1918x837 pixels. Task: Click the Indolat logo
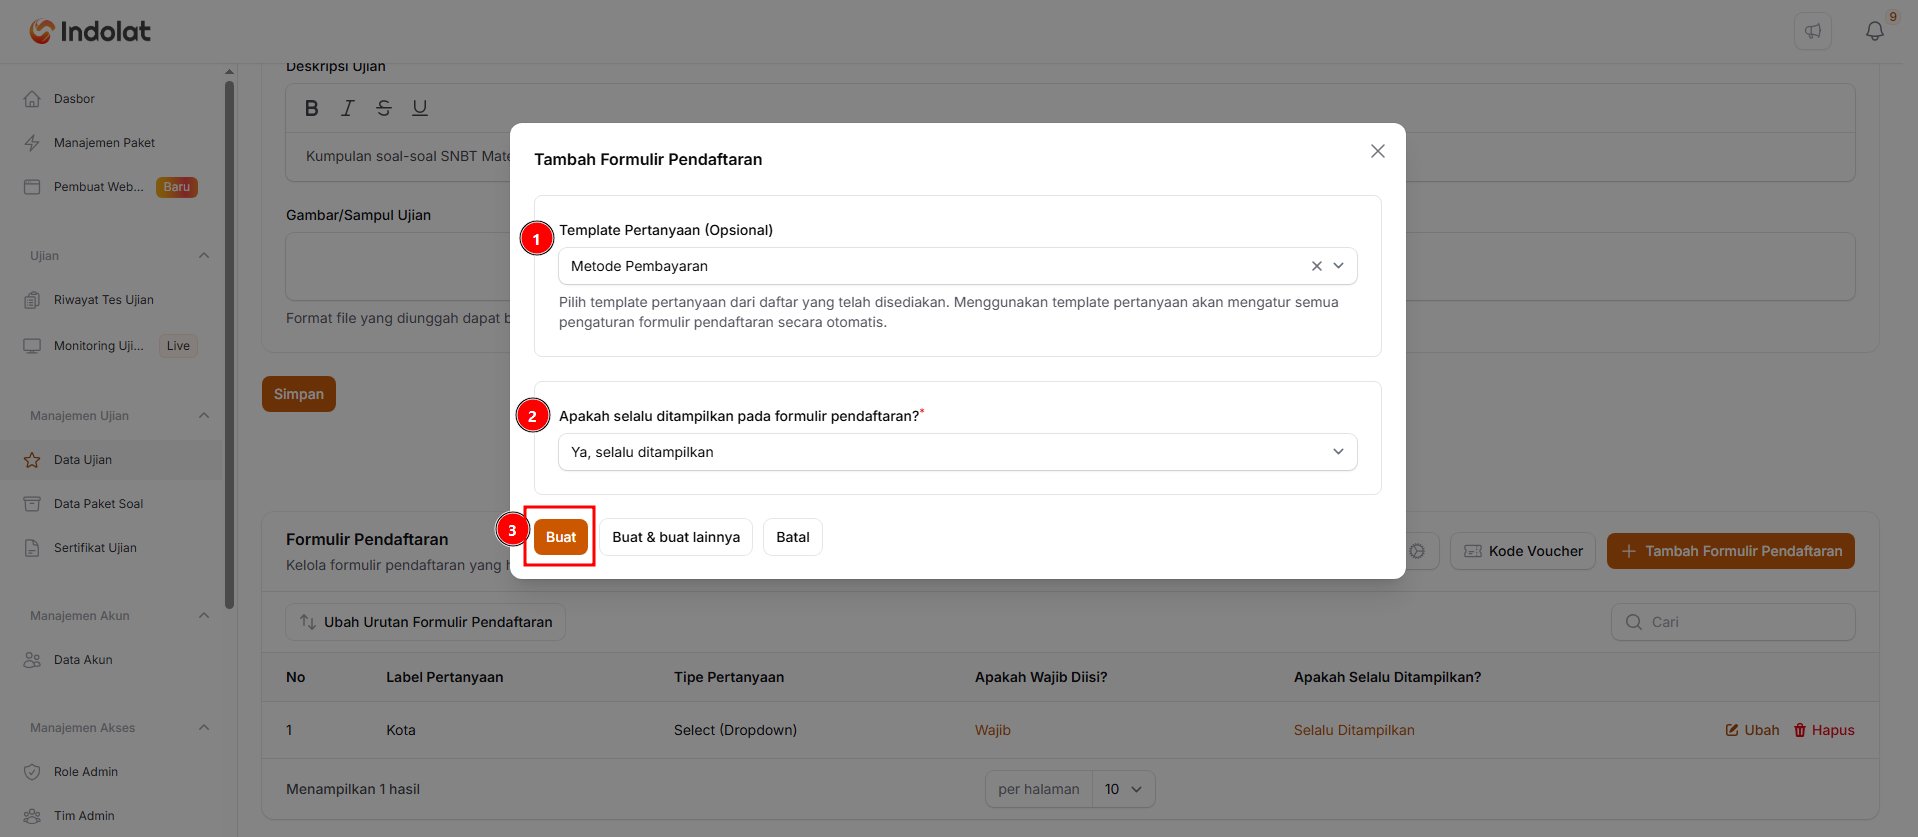click(90, 31)
